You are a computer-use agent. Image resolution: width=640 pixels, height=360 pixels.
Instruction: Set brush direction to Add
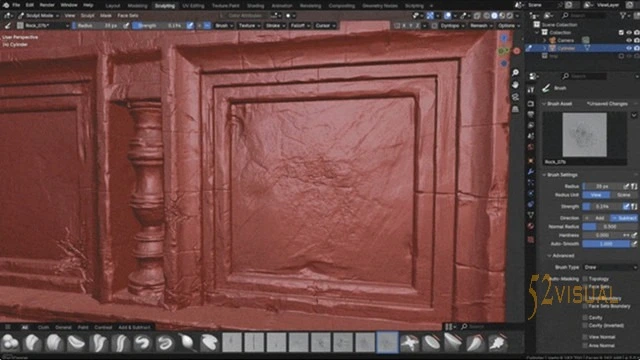point(596,218)
